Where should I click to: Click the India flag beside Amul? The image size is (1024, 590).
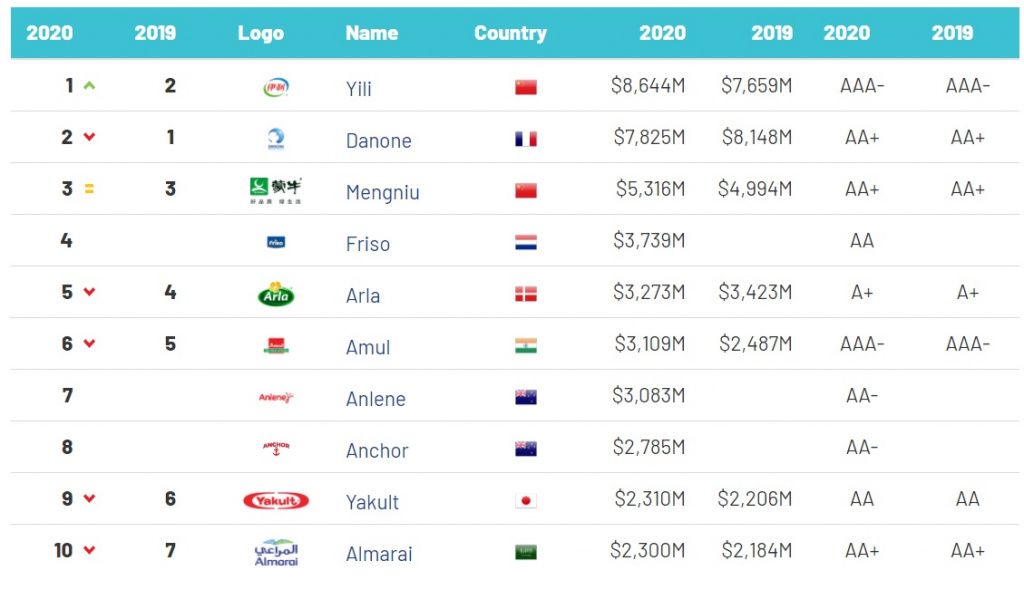[526, 346]
